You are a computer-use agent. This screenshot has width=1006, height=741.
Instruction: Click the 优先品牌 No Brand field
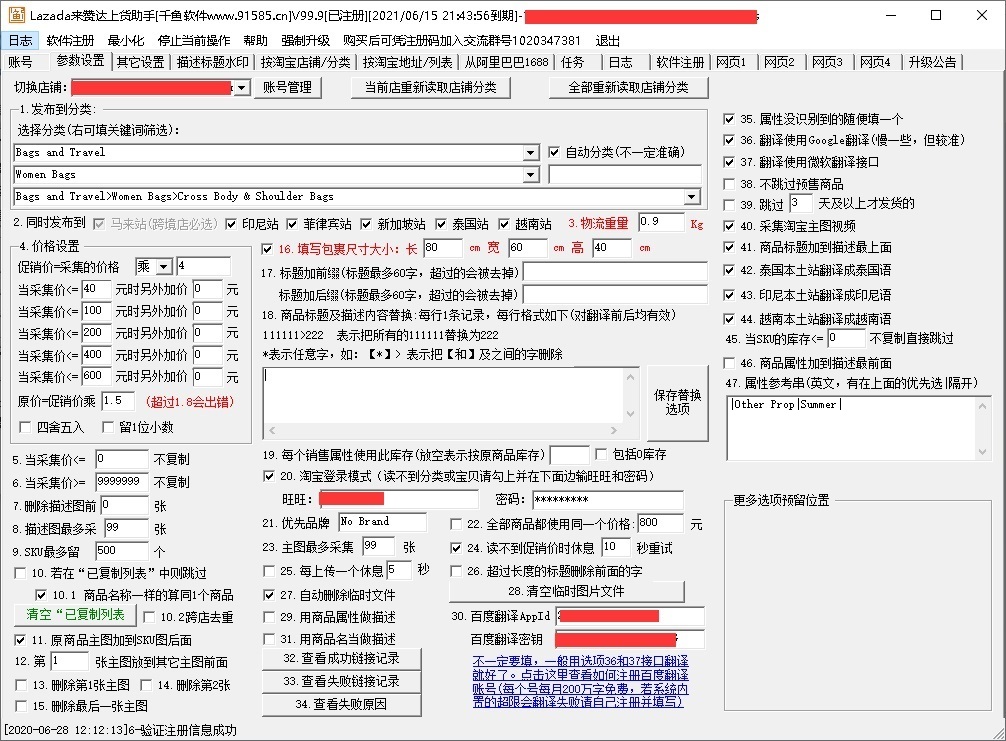coord(381,522)
